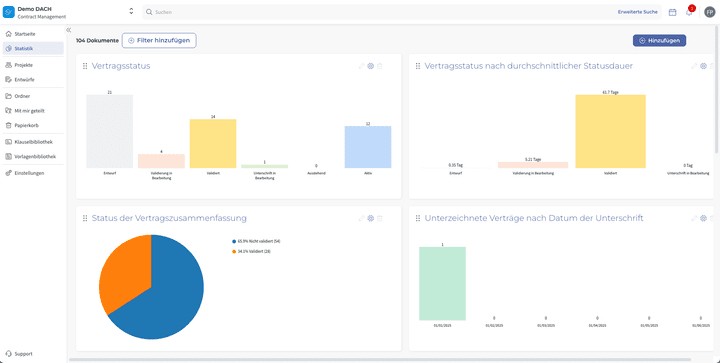720x363 pixels.
Task: Click the horizontal scrollbar at bottom
Action: (x=380, y=360)
